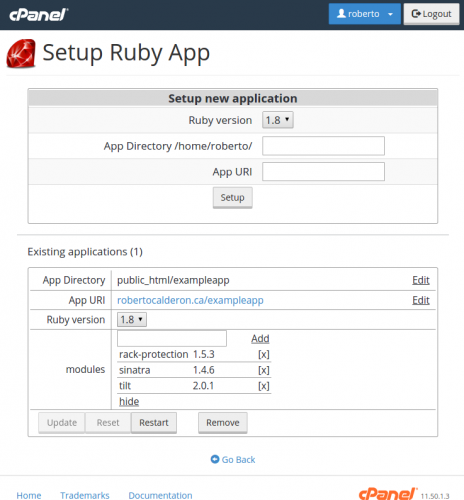Click the 11.50.1.3 version number
Screen dimensions: 464x500
pos(435,496)
